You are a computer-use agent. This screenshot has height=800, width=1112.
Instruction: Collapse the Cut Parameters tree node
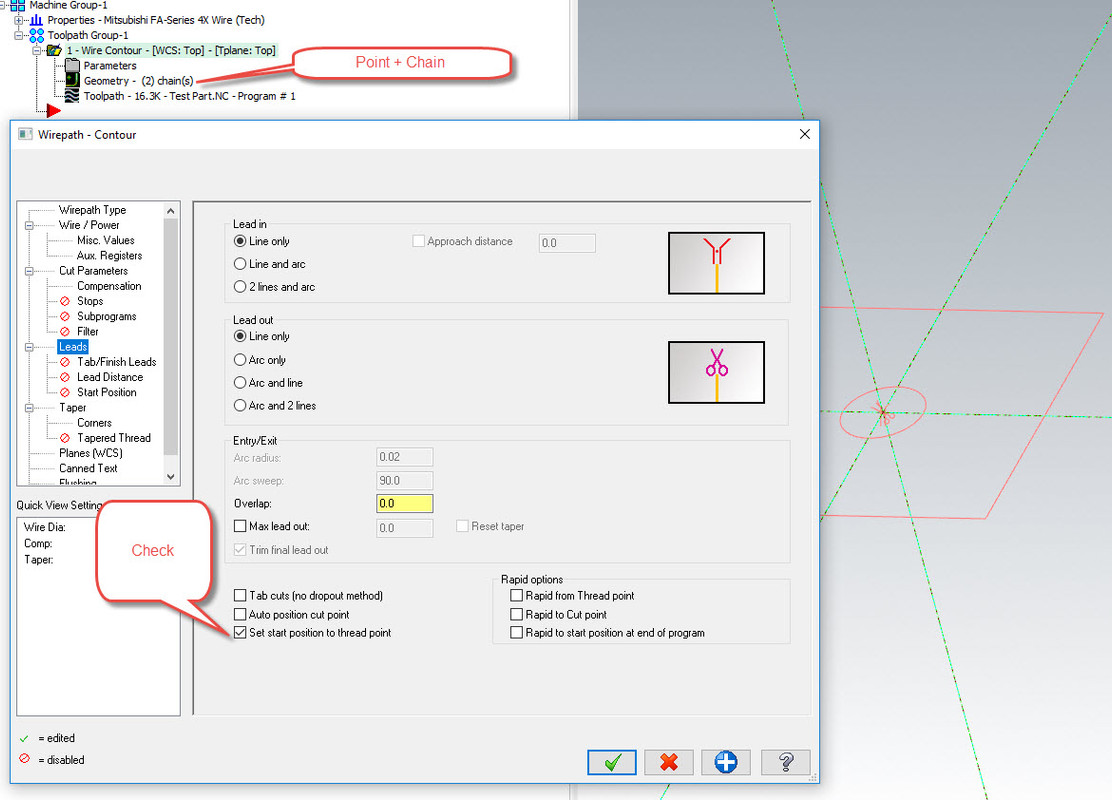29,271
